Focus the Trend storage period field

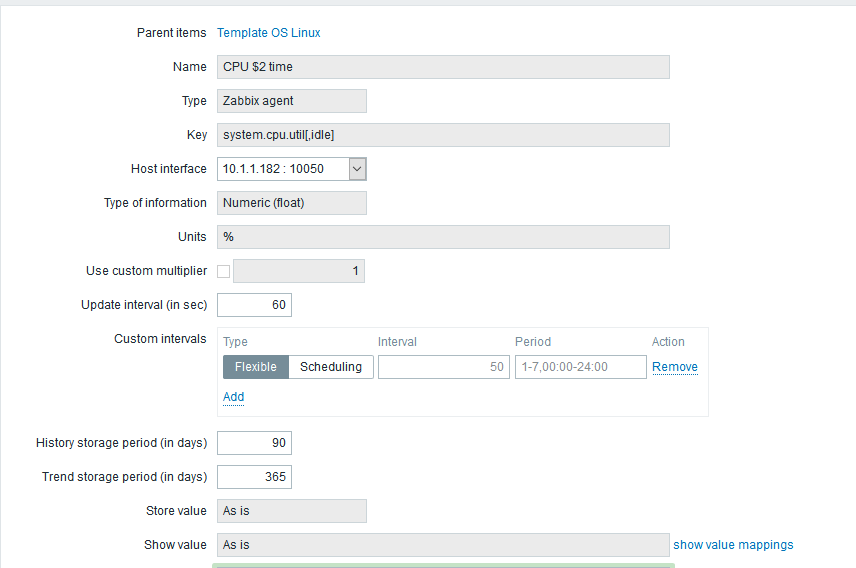(254, 477)
